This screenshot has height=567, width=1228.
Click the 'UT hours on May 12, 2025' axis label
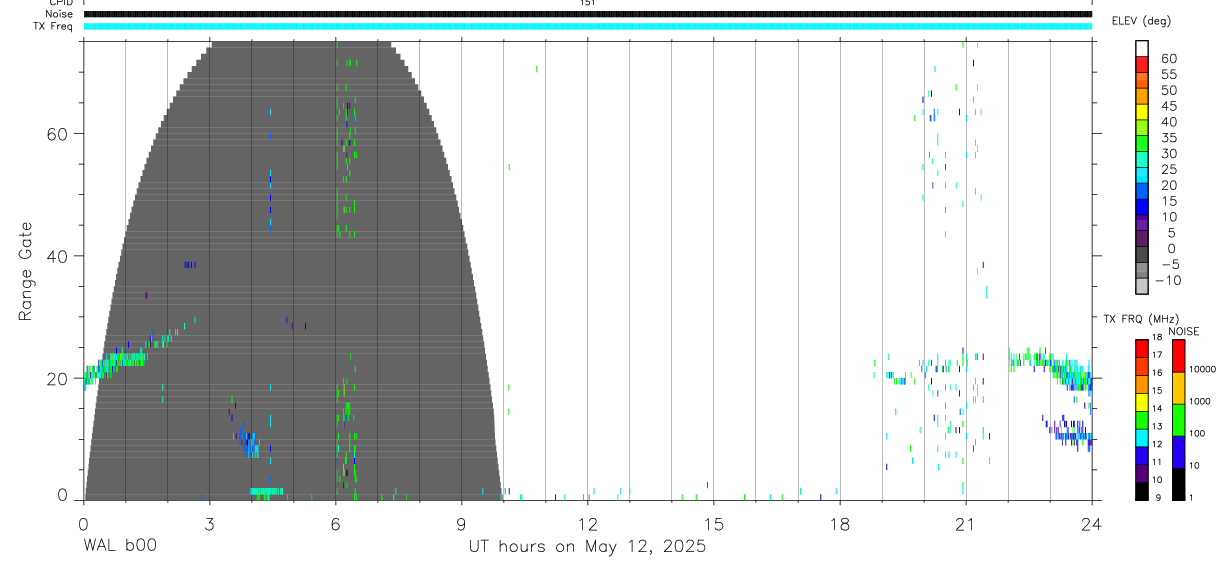tap(587, 547)
